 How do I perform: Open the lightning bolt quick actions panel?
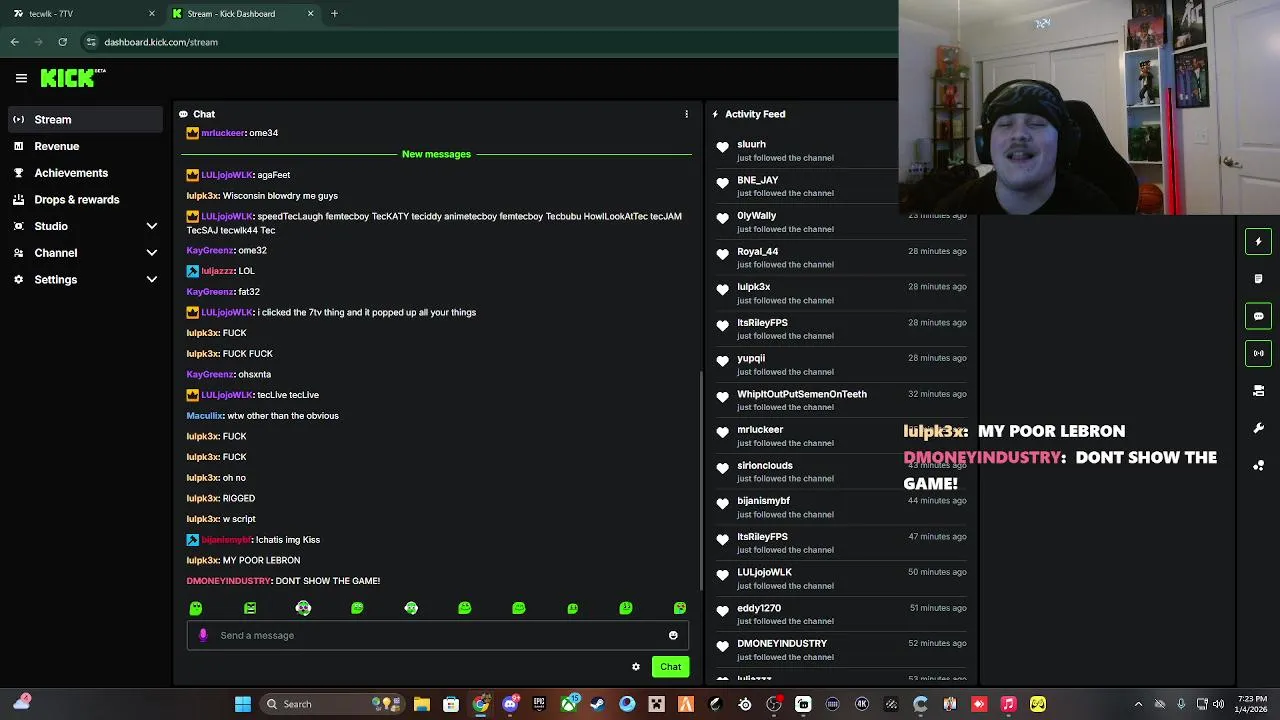click(x=1258, y=241)
